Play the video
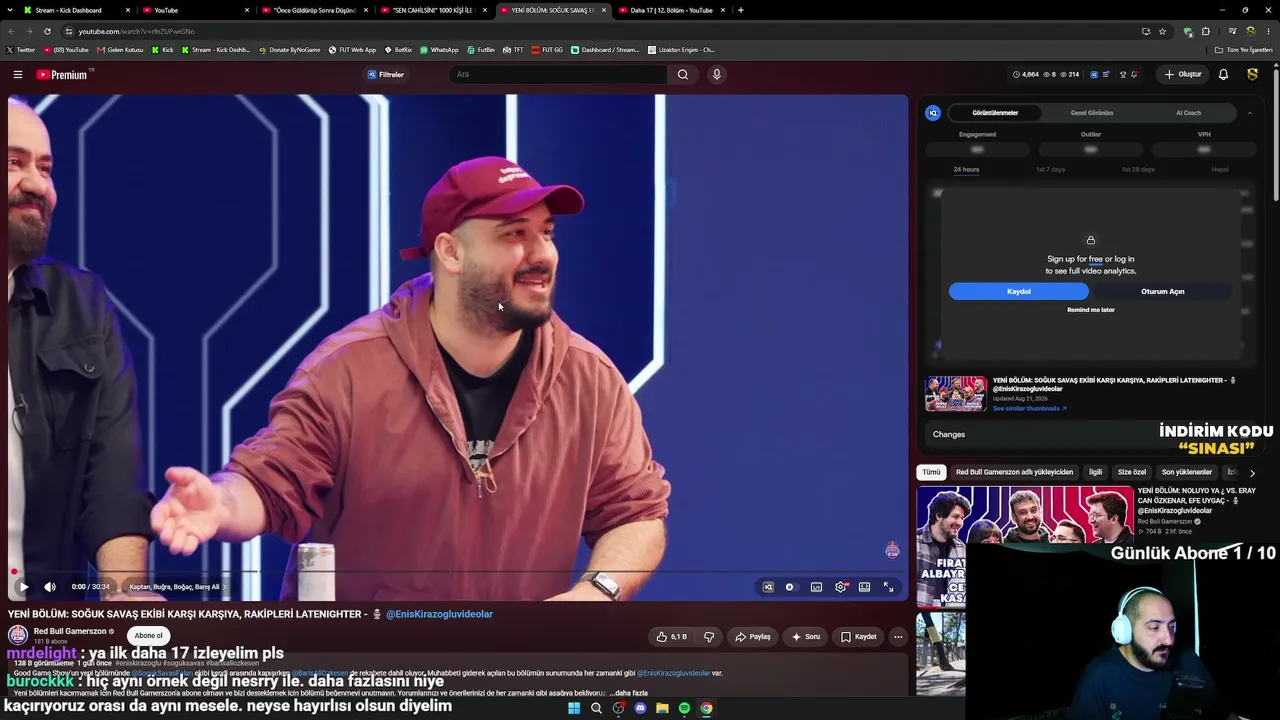Viewport: 1280px width, 720px height. coord(24,587)
